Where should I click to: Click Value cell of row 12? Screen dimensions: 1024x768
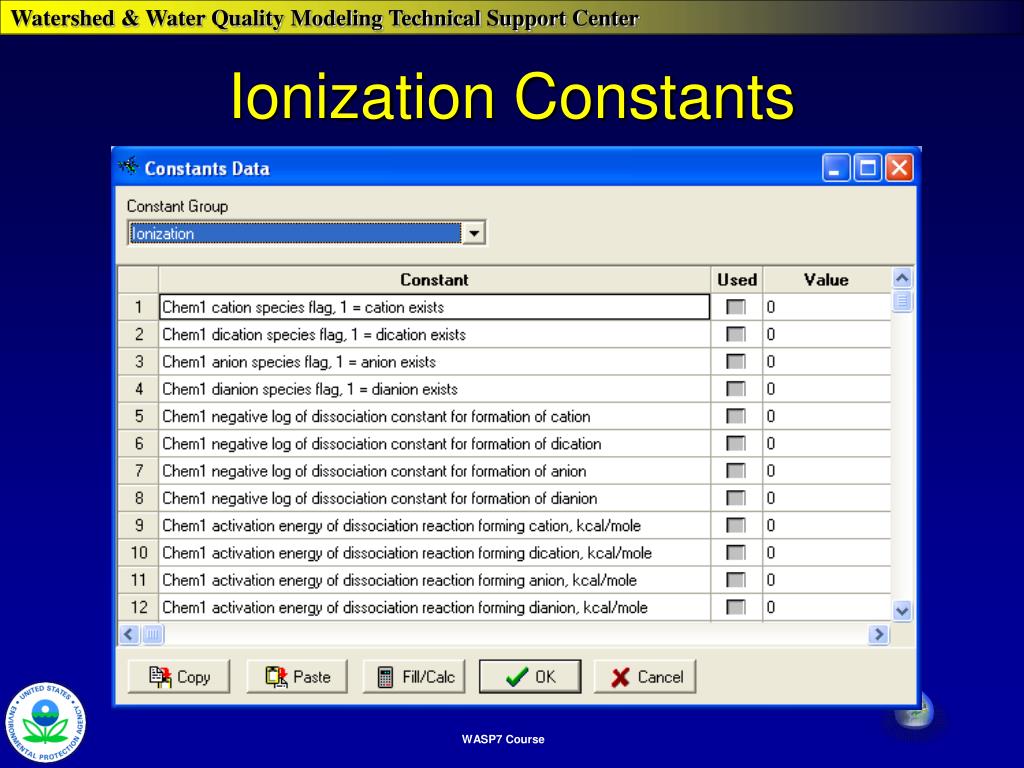[x=827, y=607]
